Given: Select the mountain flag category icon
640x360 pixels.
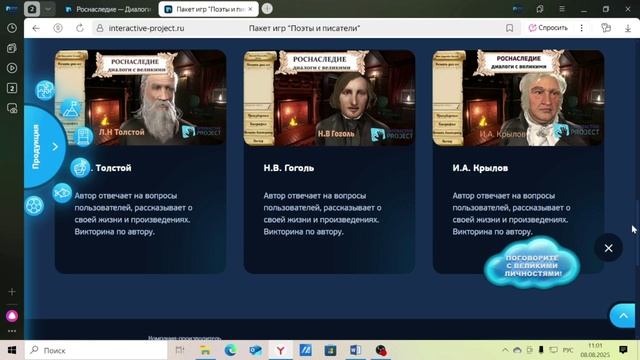Looking at the screenshot, I should coord(71,109).
